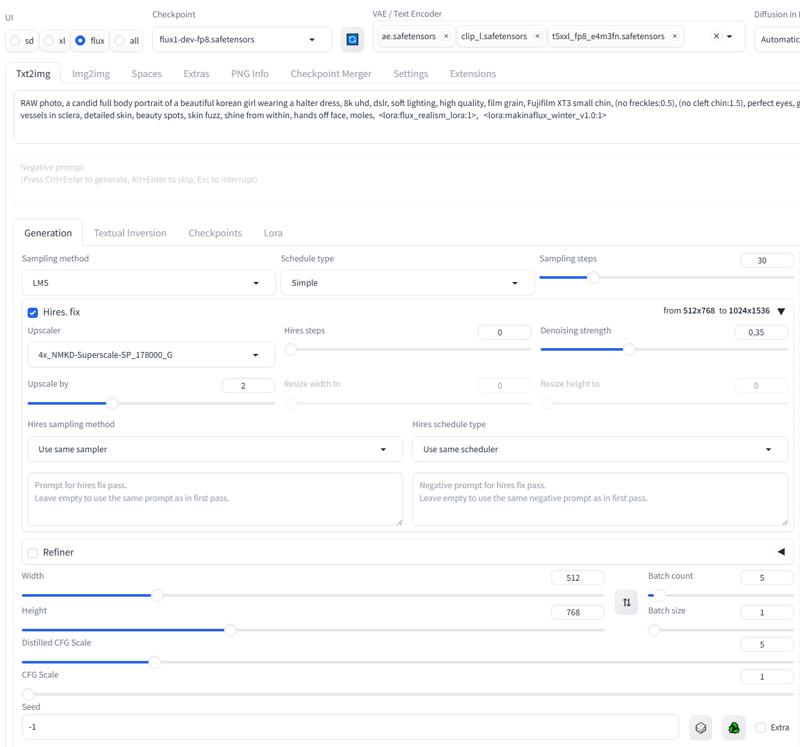Expand the Refiner panel arrow
This screenshot has height=747, width=800.
(x=781, y=552)
